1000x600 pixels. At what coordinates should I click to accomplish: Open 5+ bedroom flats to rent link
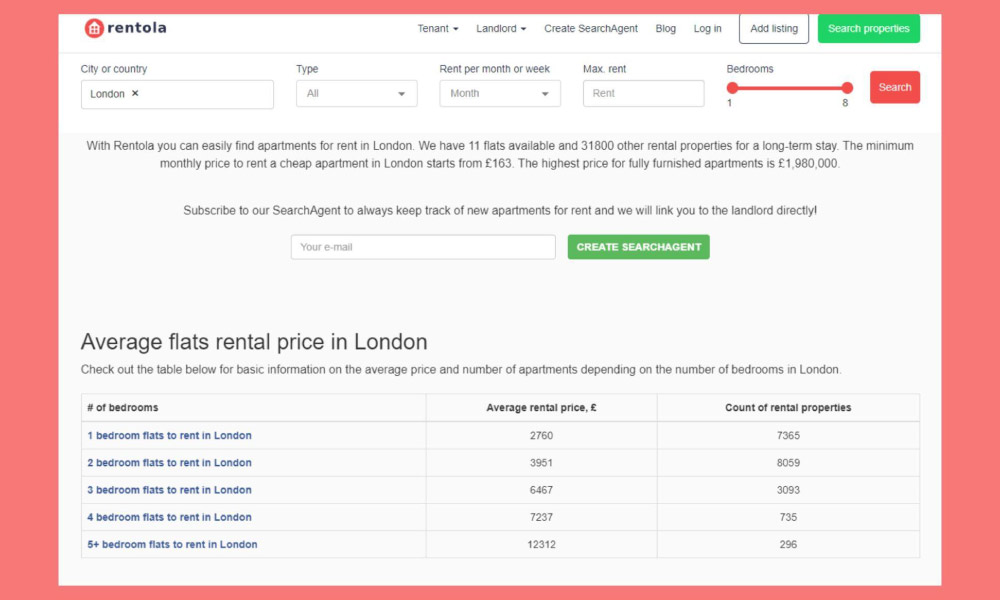click(x=174, y=544)
